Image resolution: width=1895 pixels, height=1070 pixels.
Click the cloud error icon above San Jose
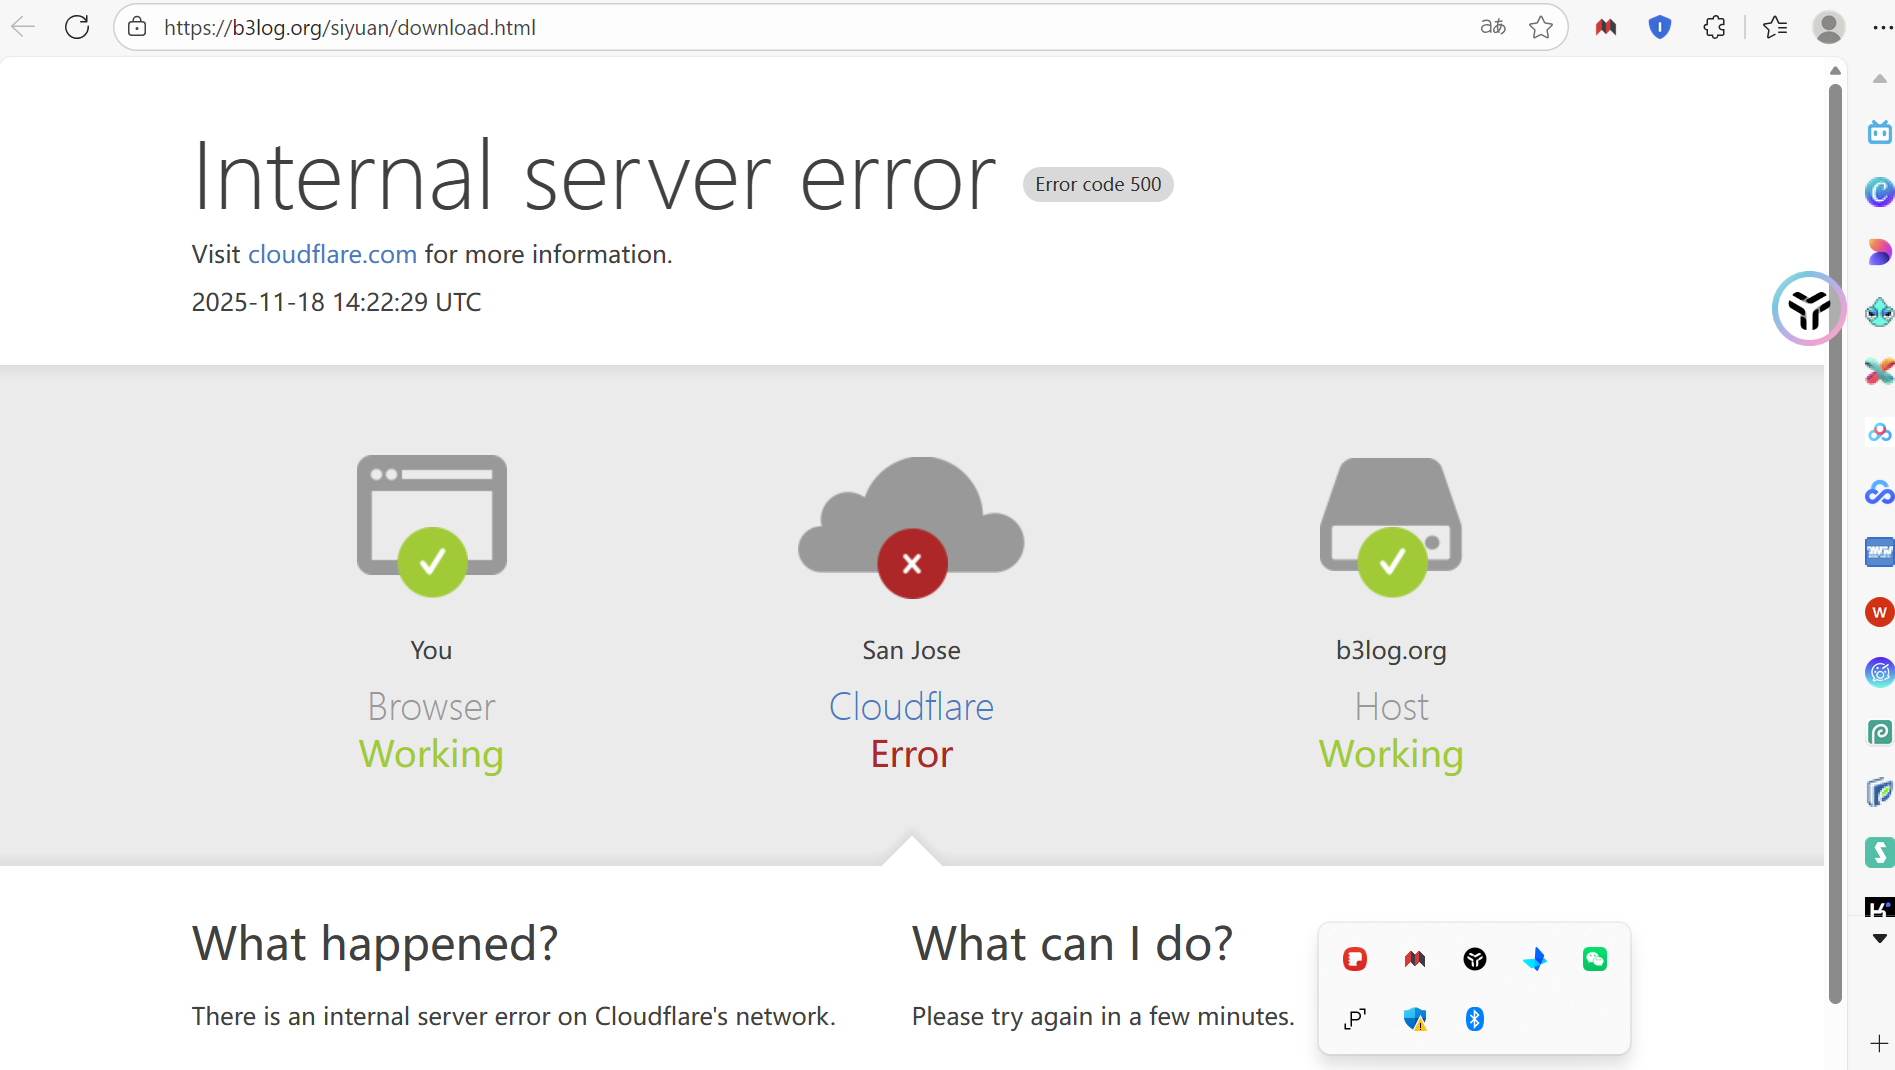[911, 527]
